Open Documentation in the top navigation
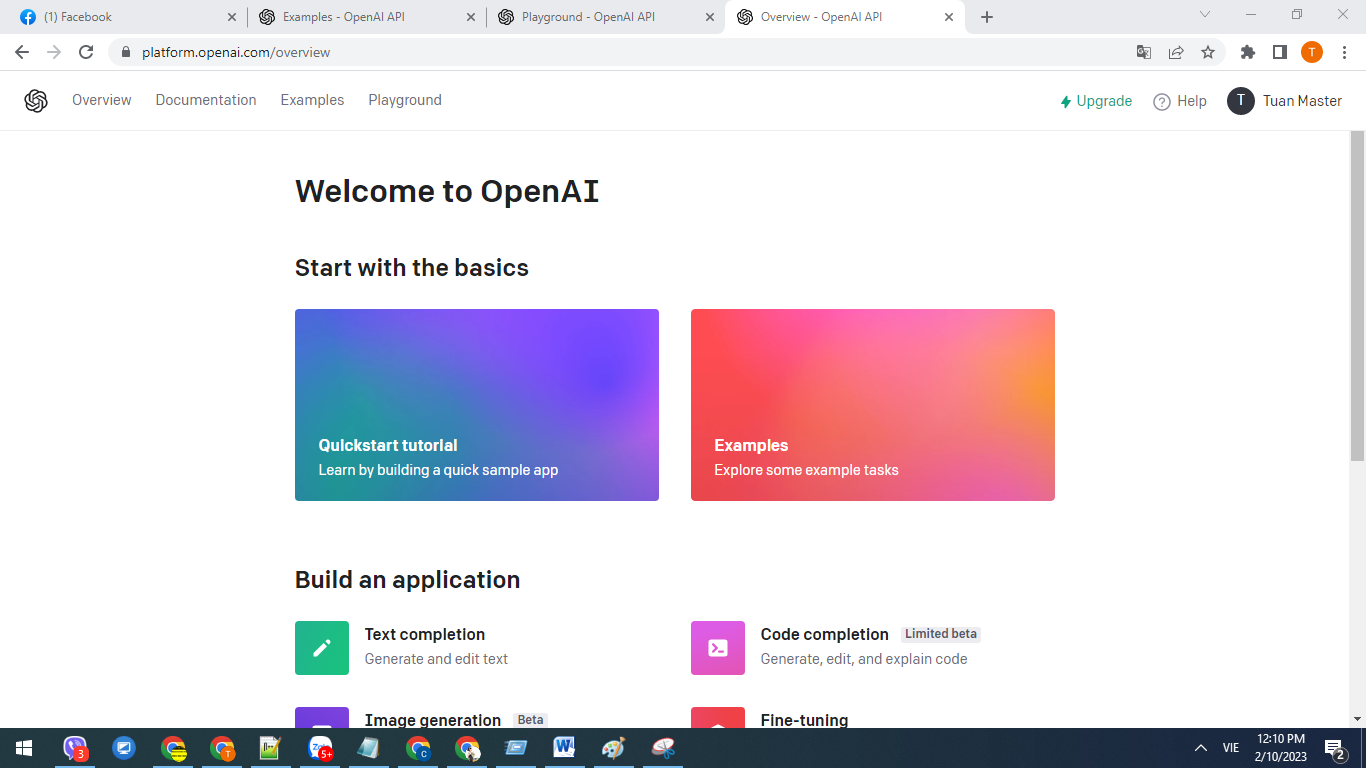Image resolution: width=1366 pixels, height=768 pixels. 206,100
